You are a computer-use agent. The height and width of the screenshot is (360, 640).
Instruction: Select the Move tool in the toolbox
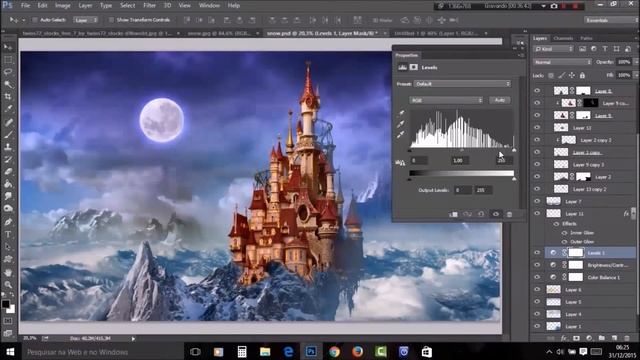8,47
